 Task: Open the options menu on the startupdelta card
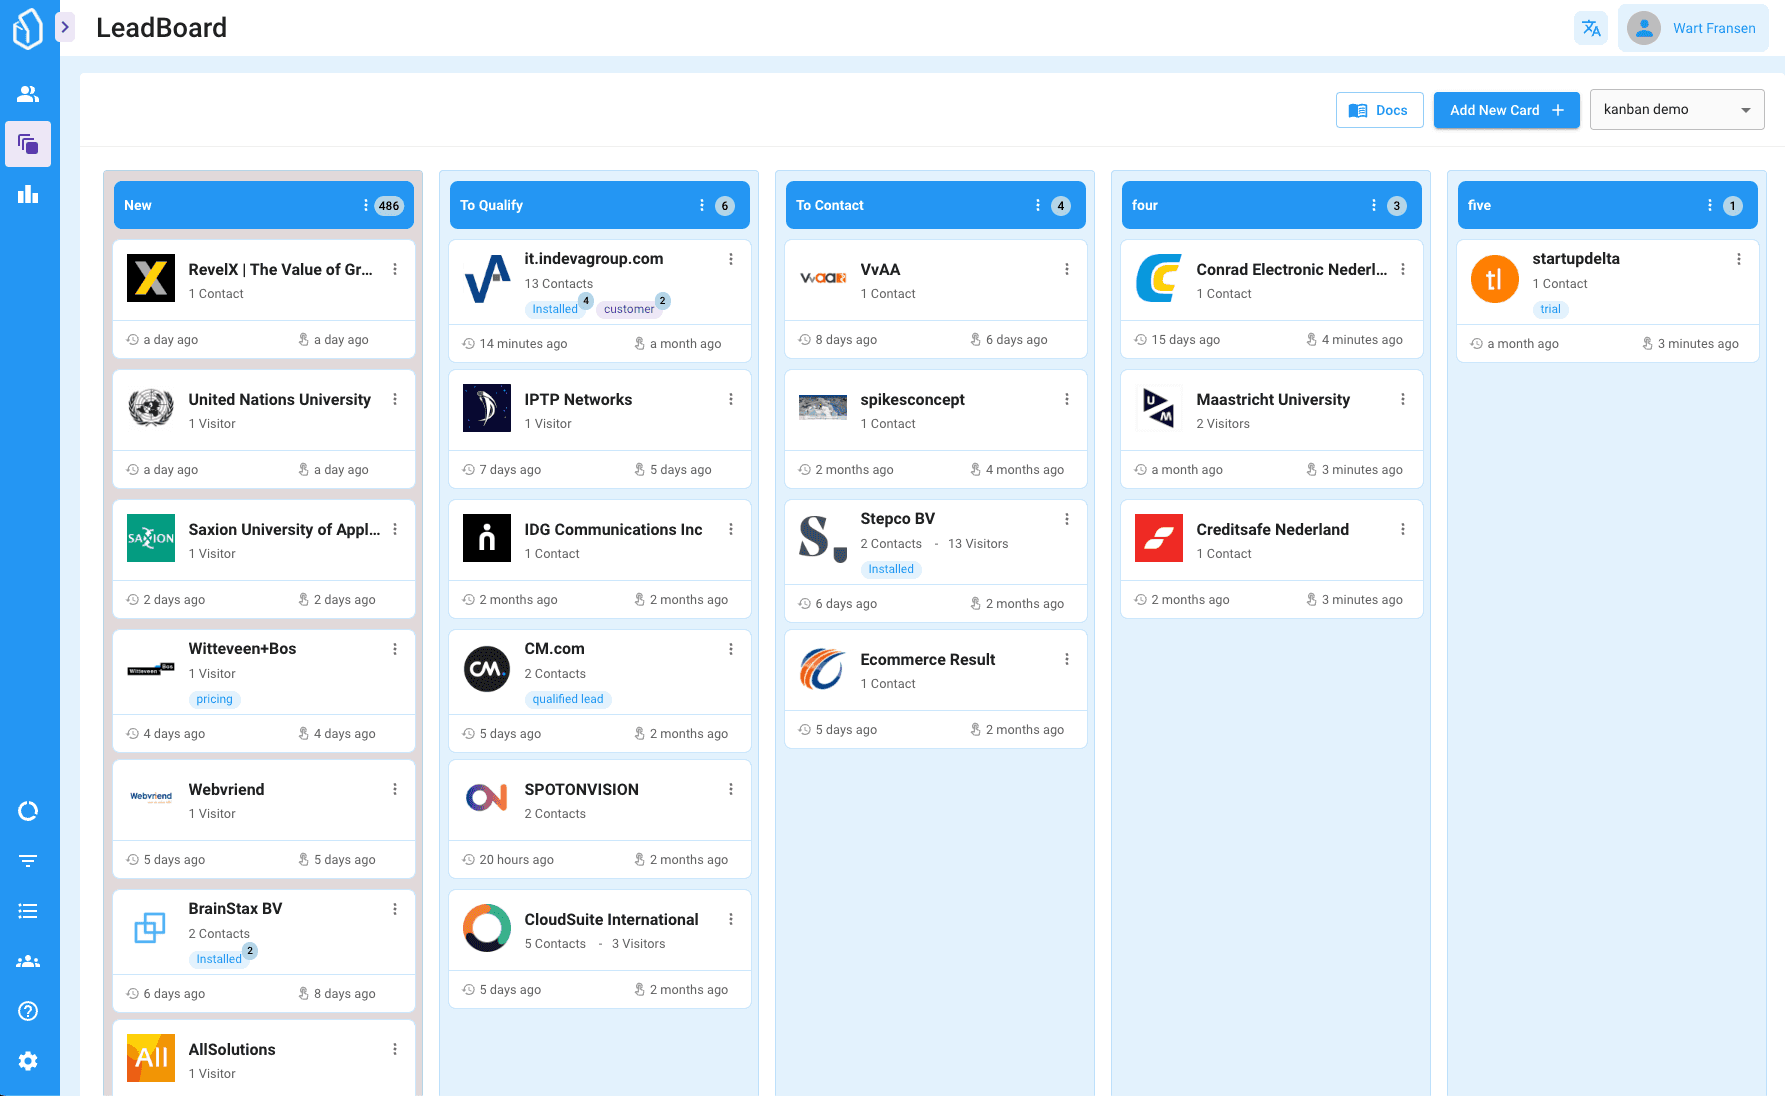[x=1738, y=258]
